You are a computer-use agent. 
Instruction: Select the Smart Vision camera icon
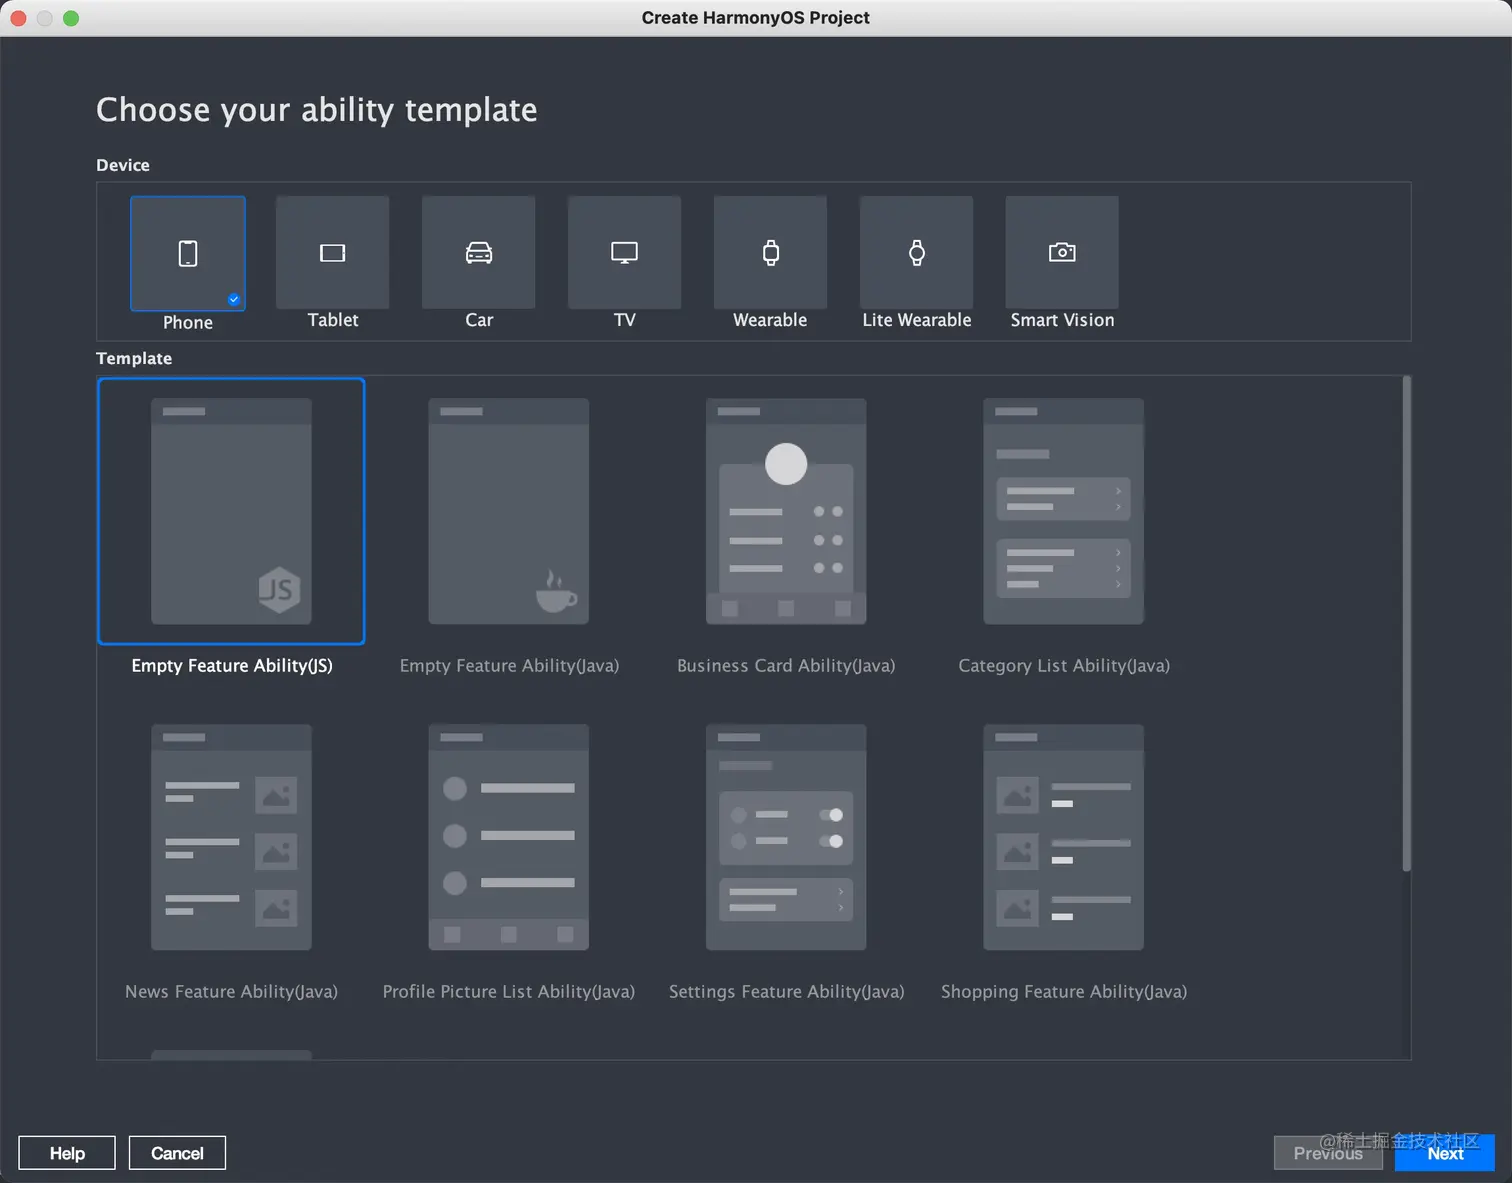tap(1062, 253)
